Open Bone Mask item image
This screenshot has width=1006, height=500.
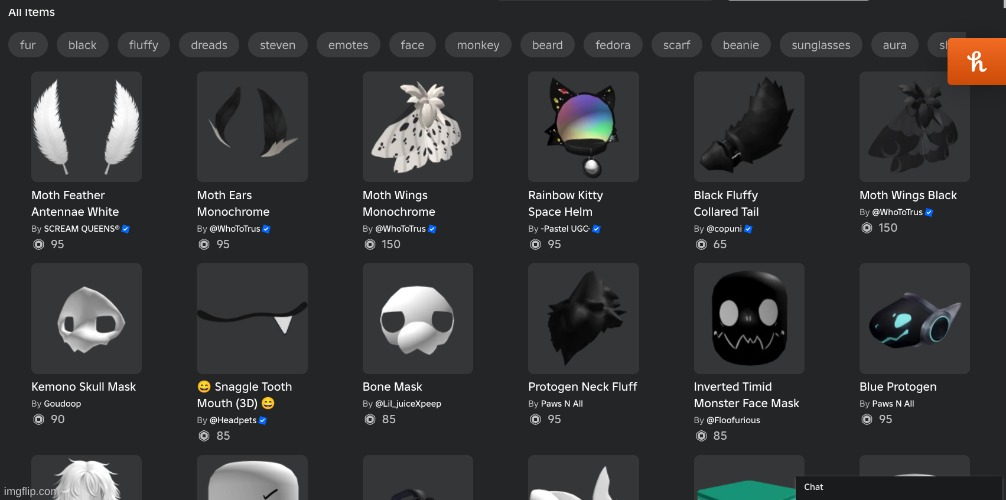(x=418, y=318)
